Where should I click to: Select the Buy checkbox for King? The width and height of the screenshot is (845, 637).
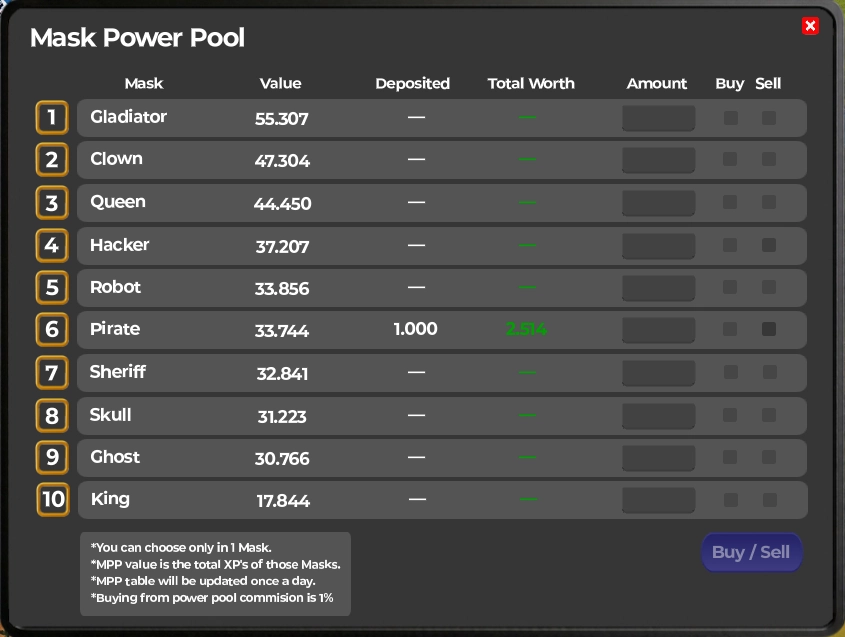pyautogui.click(x=731, y=500)
